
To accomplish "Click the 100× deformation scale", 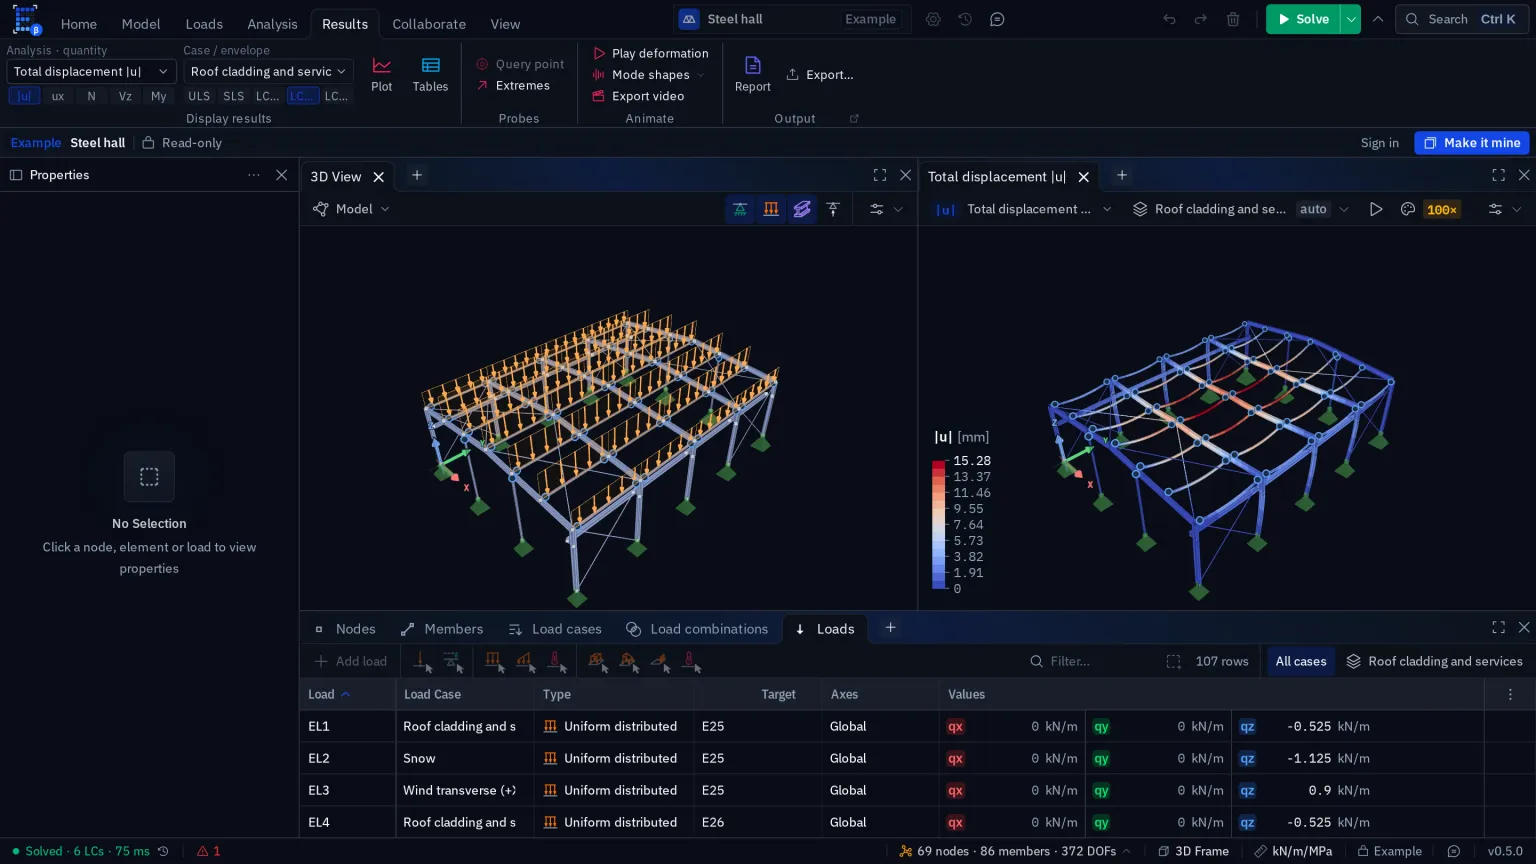I will (1442, 209).
